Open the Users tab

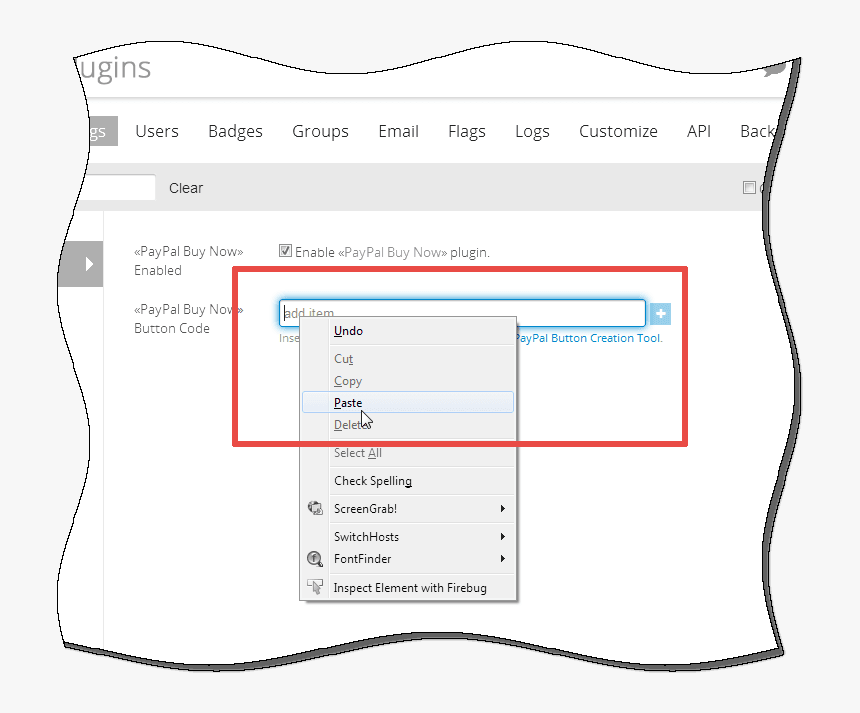click(x=157, y=131)
